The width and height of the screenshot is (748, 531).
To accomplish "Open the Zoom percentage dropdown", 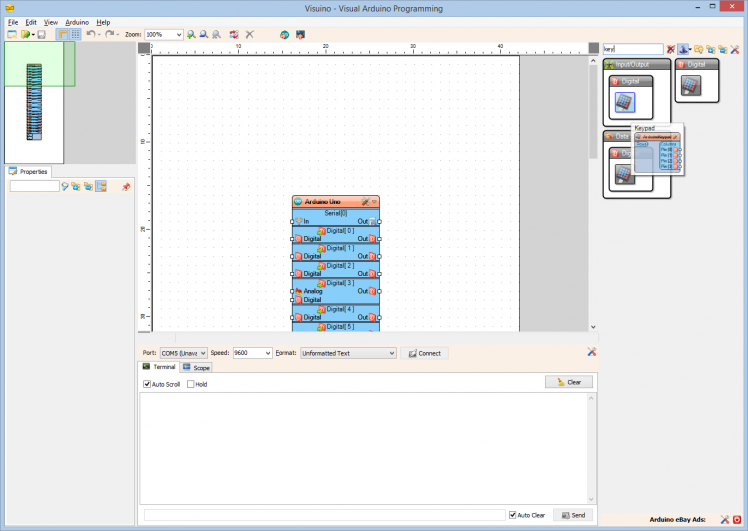I will click(x=179, y=34).
